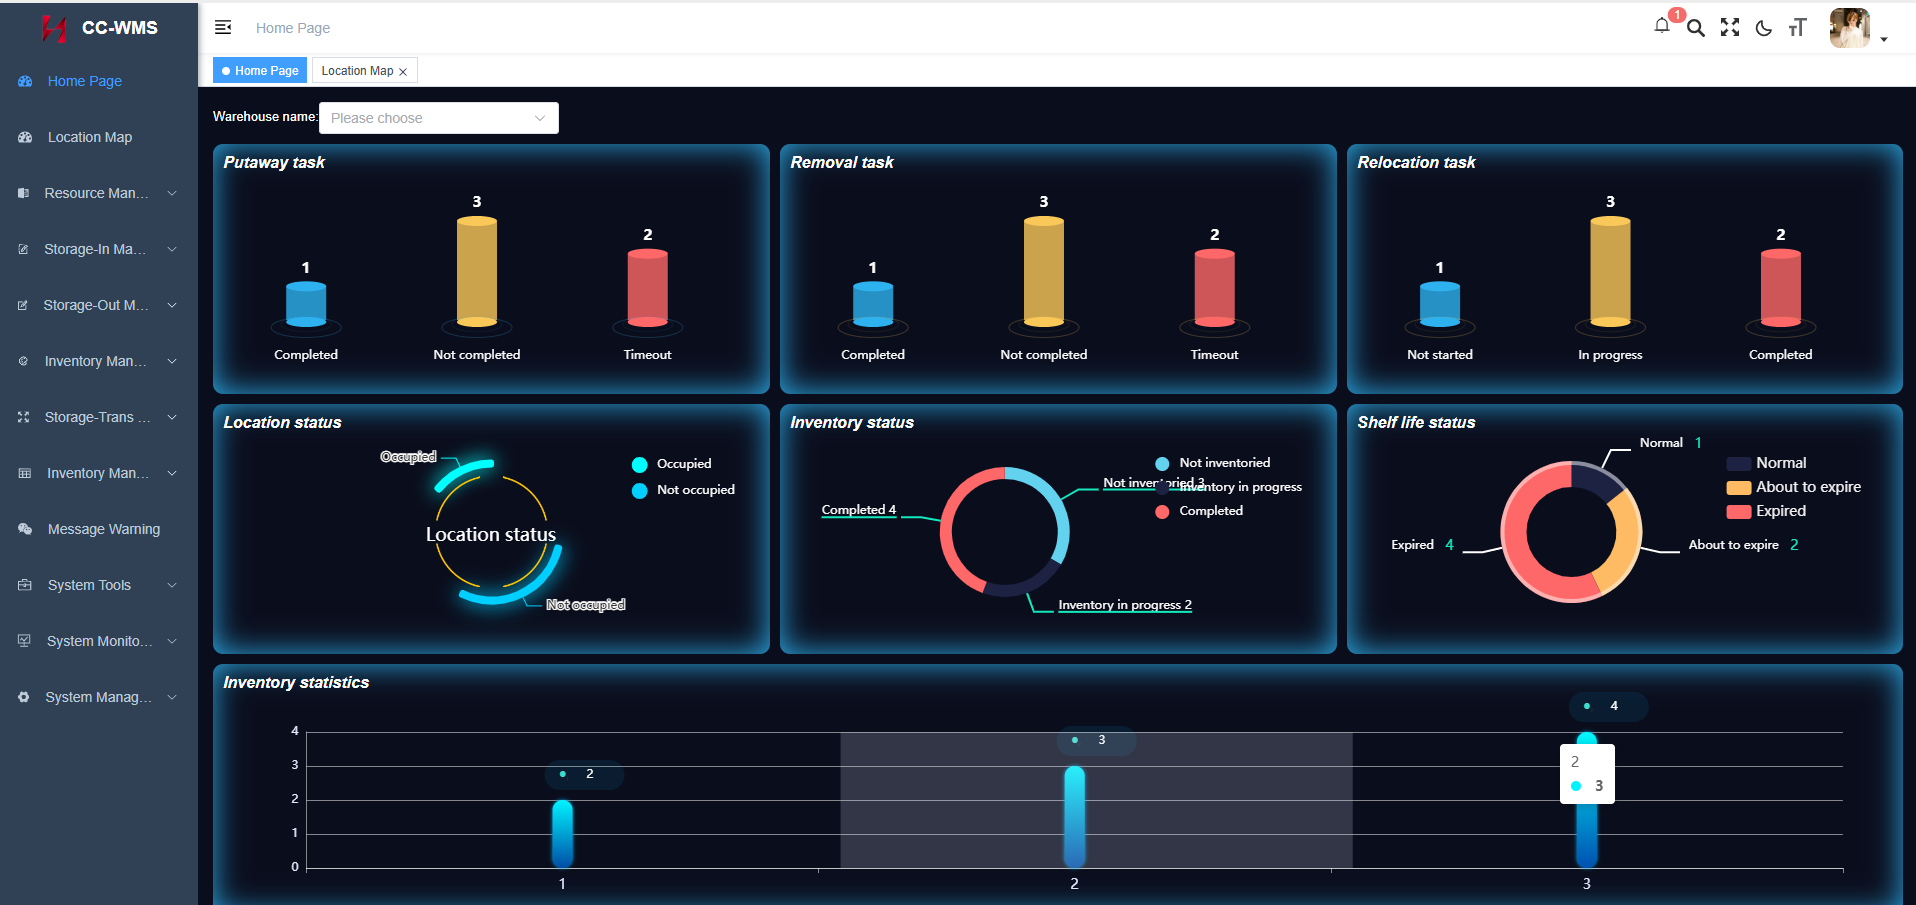Enter fullscreen using the expand icon
Image resolution: width=1916 pixels, height=905 pixels.
1729,28
